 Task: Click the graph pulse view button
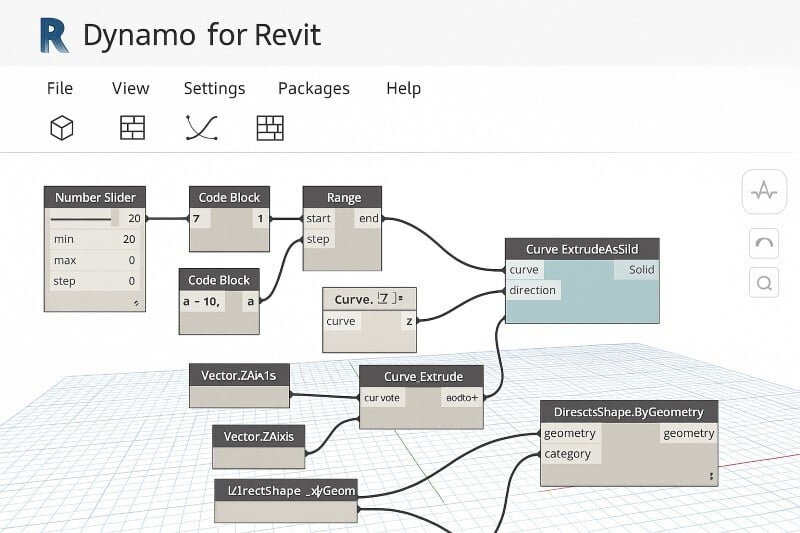[764, 191]
